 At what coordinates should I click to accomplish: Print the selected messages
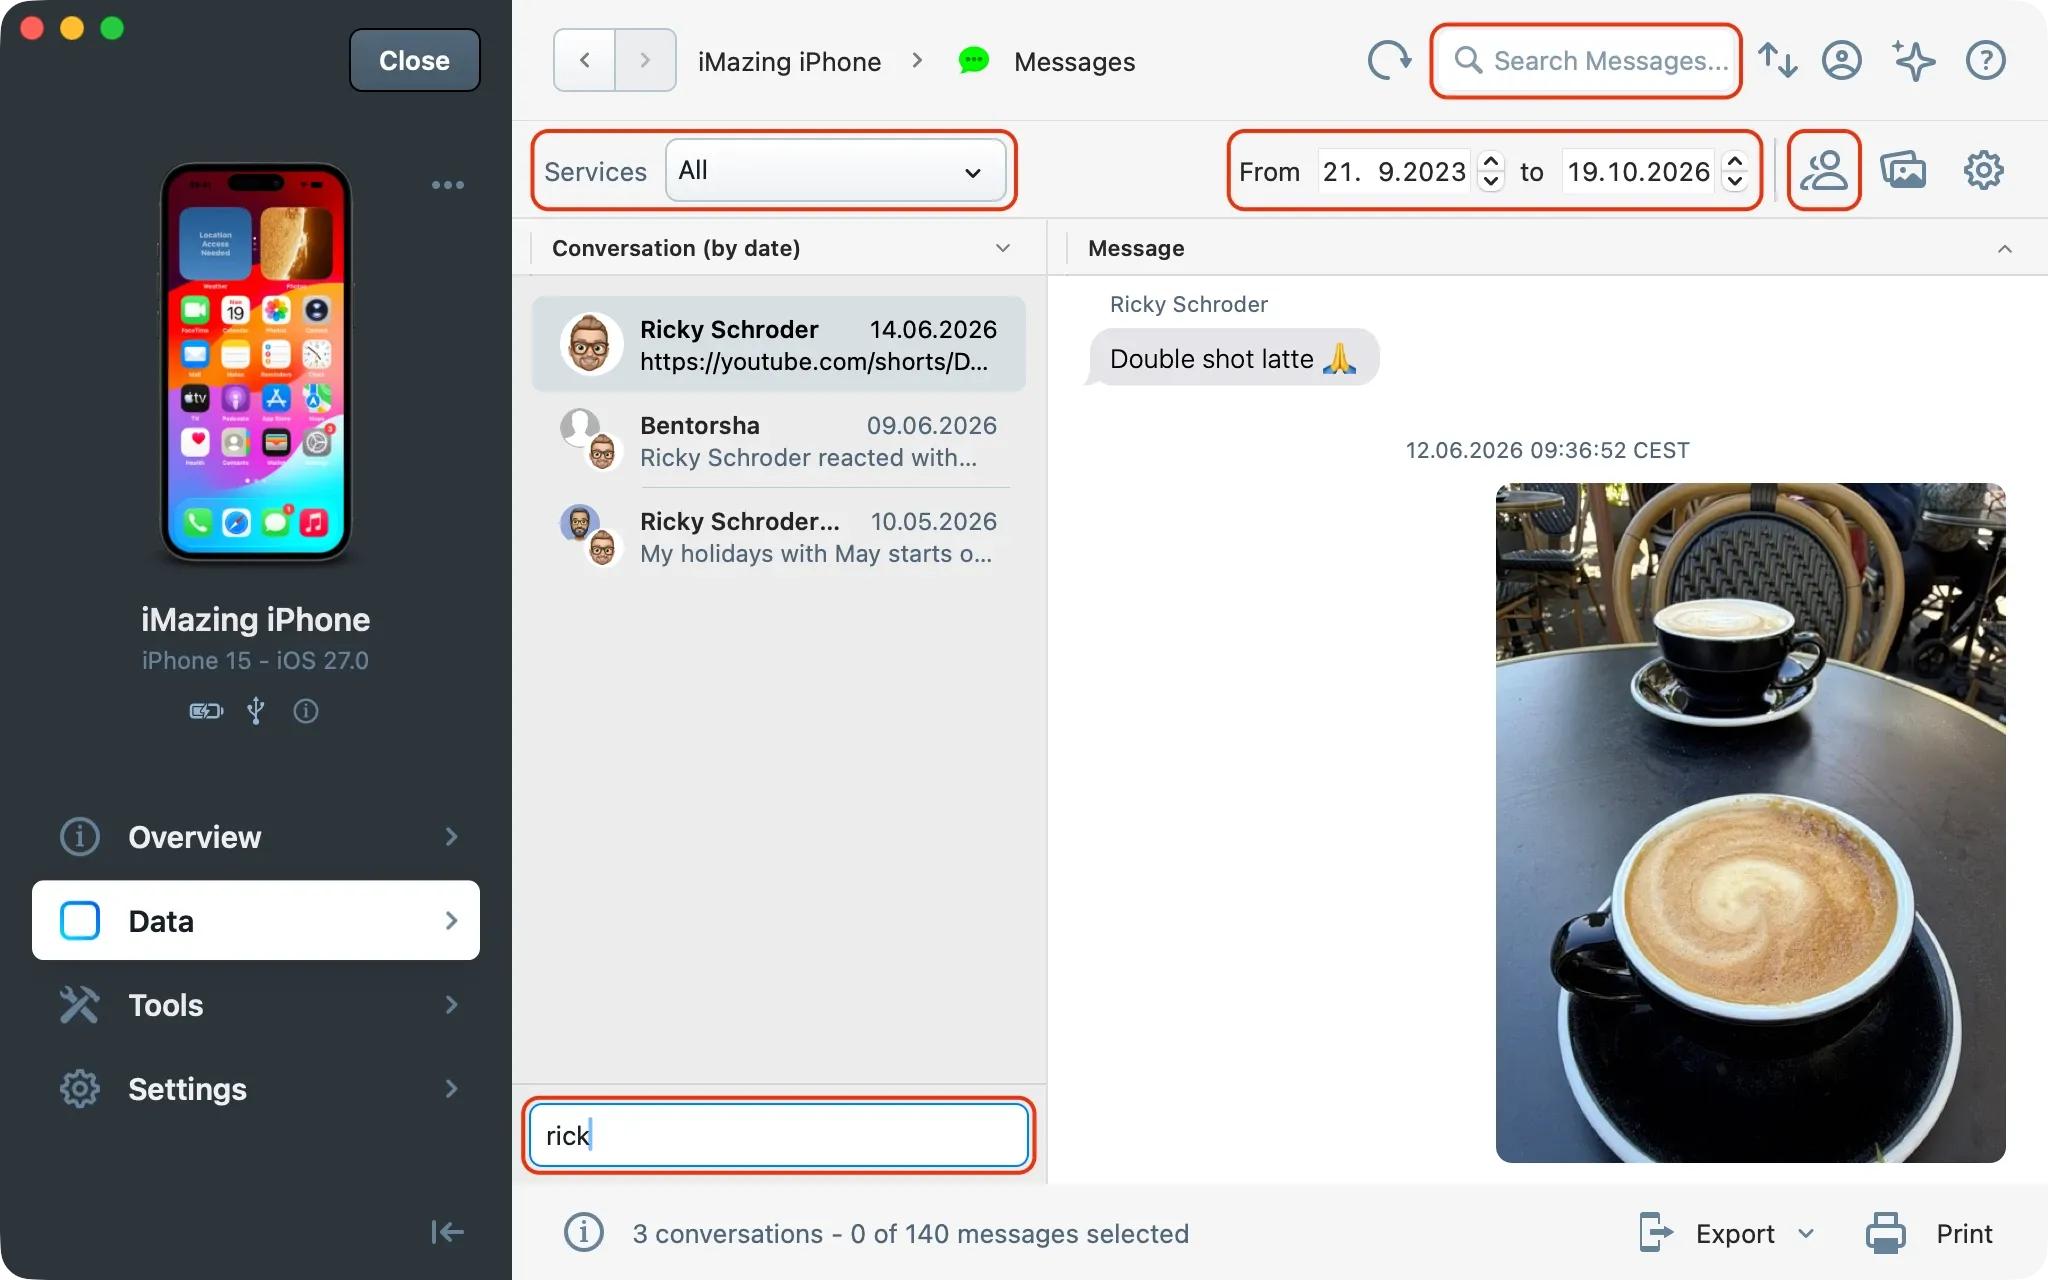[x=1929, y=1233]
